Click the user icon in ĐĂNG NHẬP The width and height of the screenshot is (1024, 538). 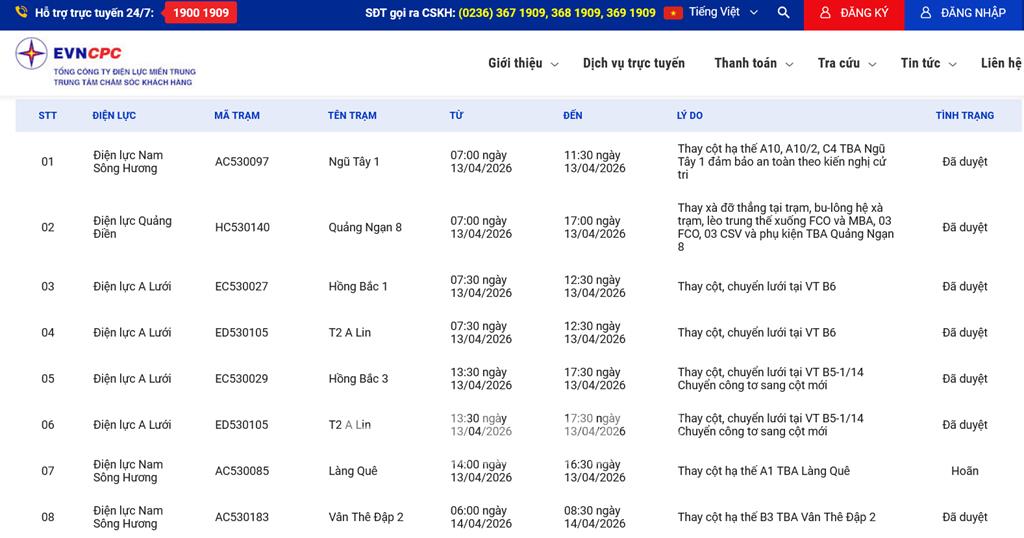coord(925,13)
